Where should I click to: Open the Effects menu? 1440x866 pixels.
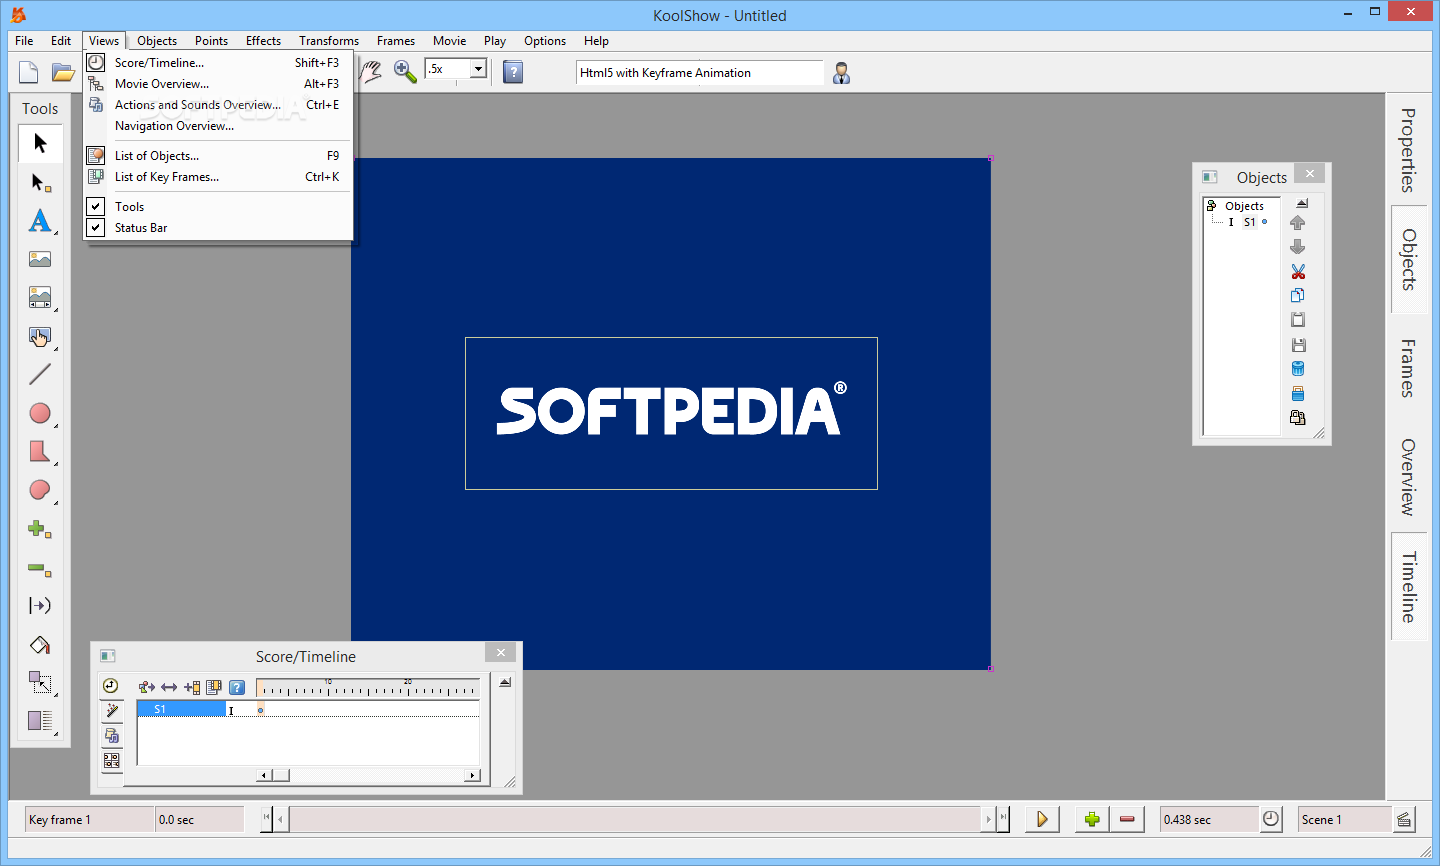click(263, 41)
